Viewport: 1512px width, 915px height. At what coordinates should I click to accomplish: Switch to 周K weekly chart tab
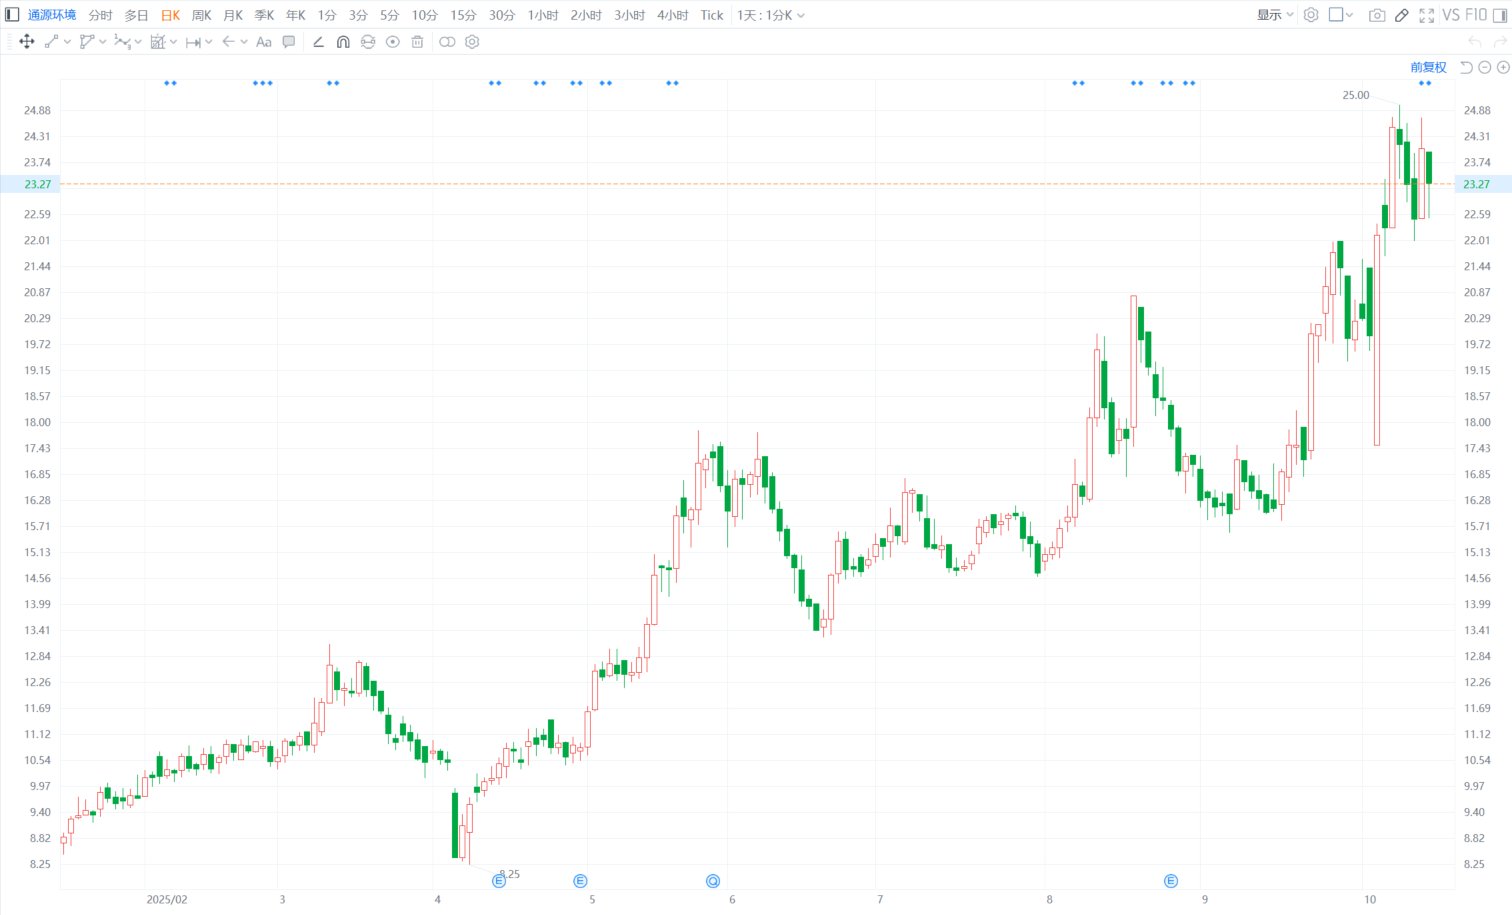[x=202, y=15]
